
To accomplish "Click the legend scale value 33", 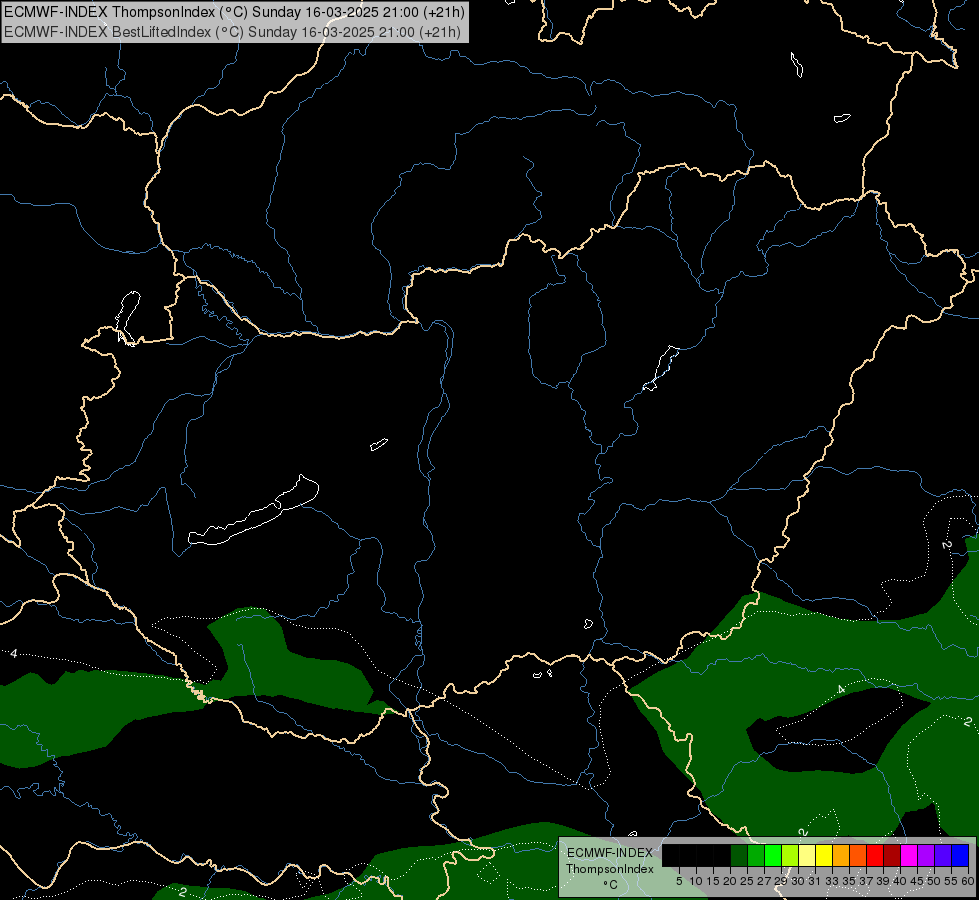I will (x=832, y=881).
